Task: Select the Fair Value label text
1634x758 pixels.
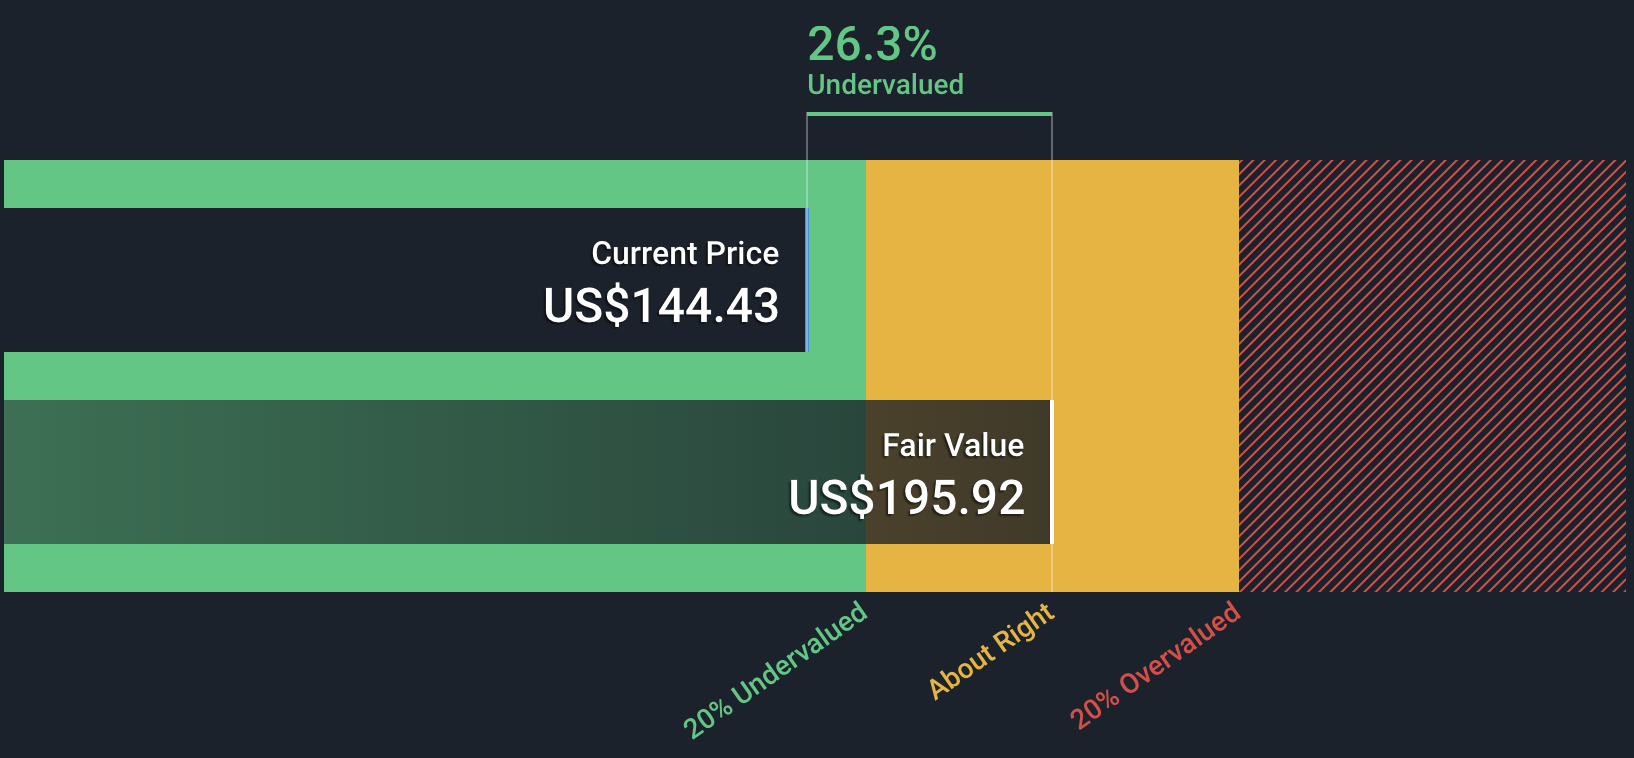Action: coord(952,445)
